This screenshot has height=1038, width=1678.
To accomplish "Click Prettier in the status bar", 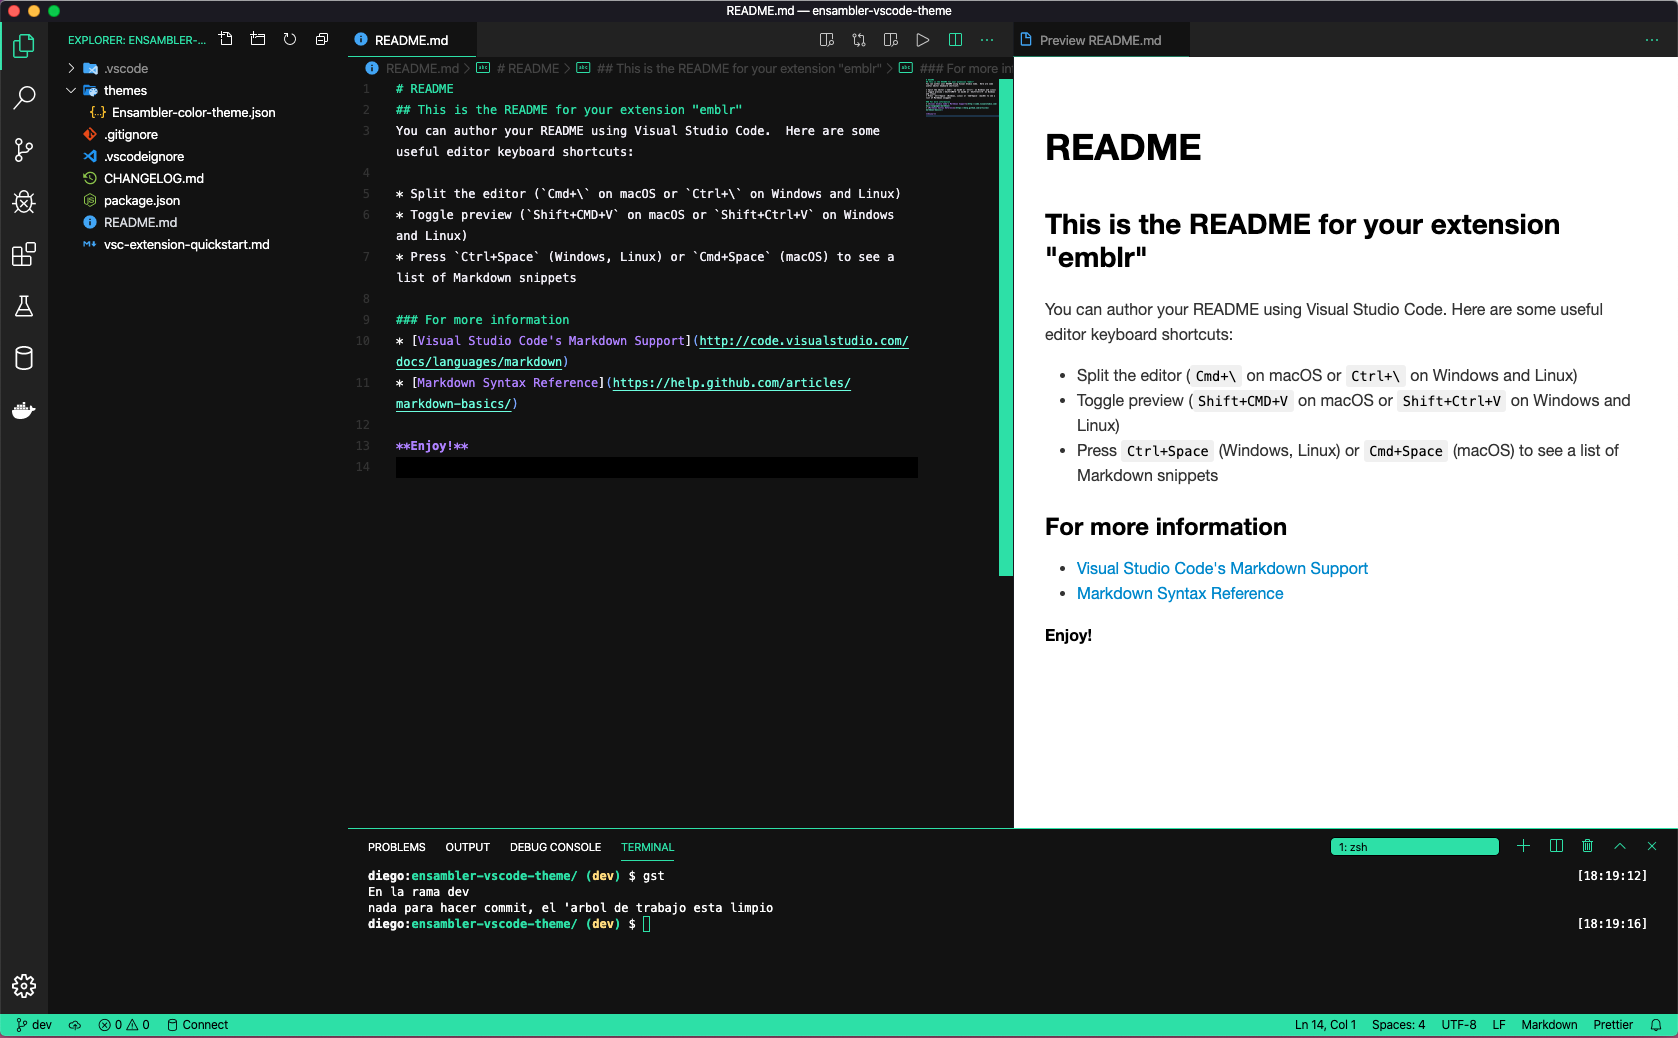I will 1613,1025.
